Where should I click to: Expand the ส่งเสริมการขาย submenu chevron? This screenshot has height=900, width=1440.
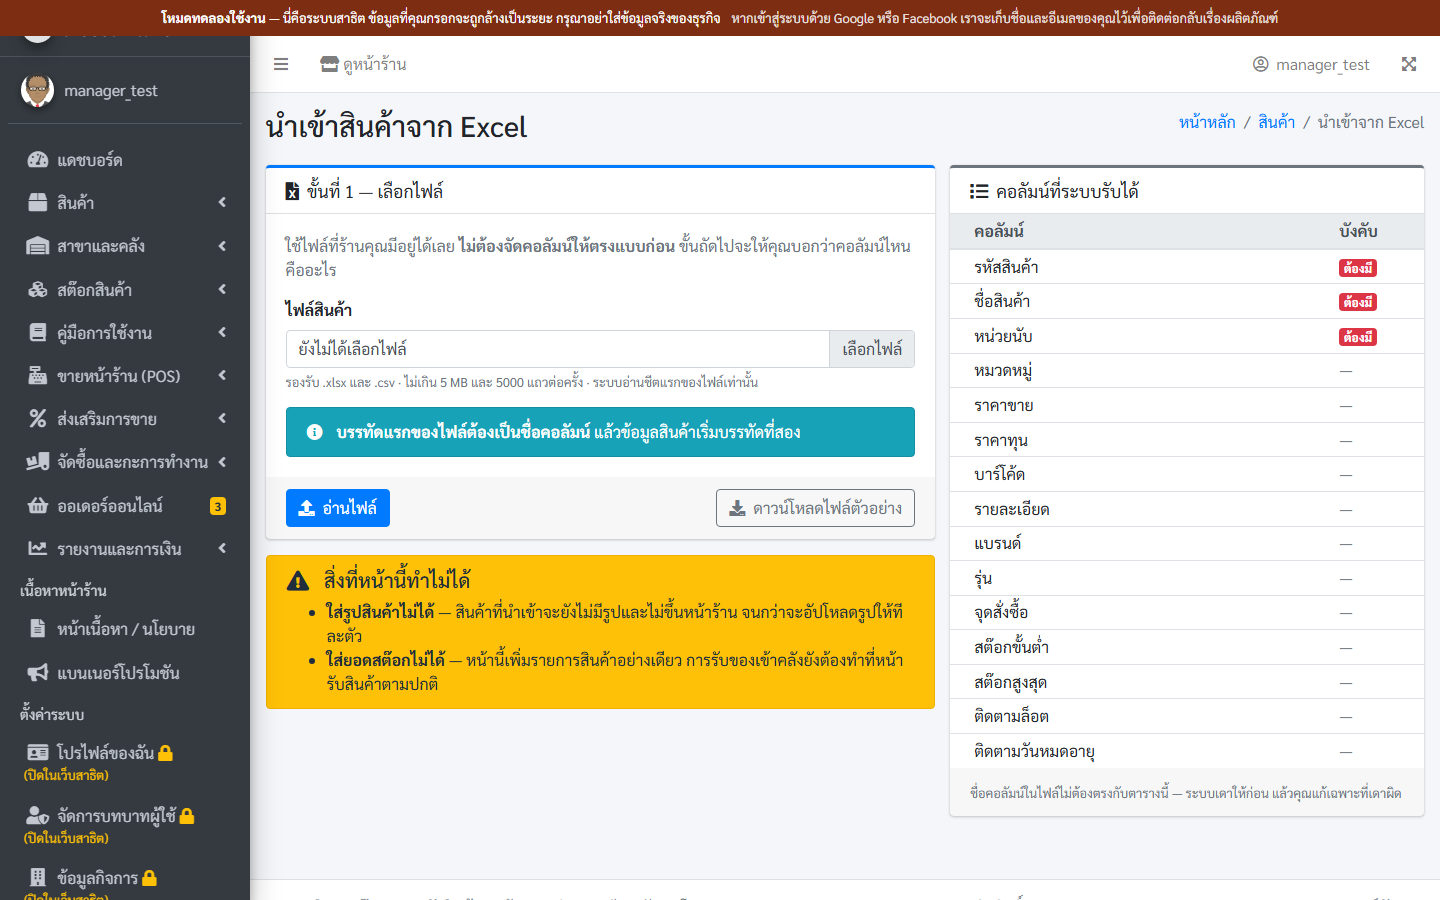tap(222, 419)
